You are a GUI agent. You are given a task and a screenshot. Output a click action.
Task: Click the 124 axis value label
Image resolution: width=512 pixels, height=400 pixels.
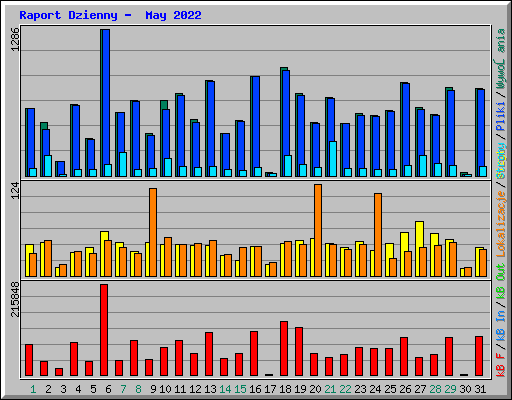(15, 190)
